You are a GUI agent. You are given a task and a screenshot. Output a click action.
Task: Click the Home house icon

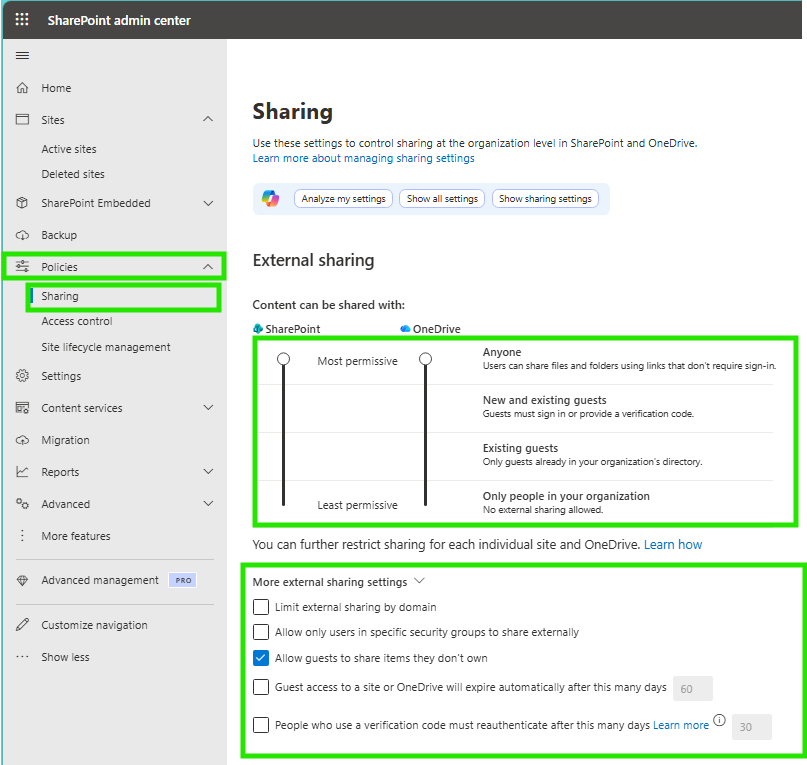coord(22,88)
